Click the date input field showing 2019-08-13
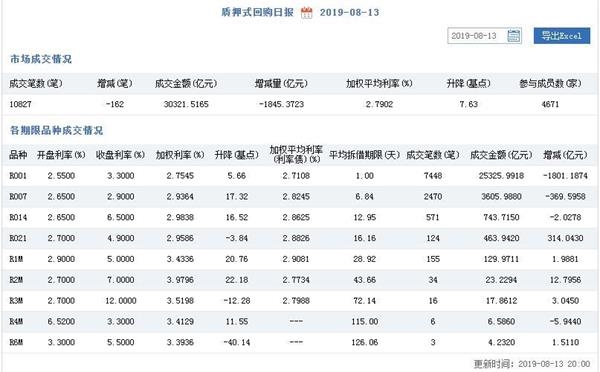600x372 pixels. pos(484,36)
